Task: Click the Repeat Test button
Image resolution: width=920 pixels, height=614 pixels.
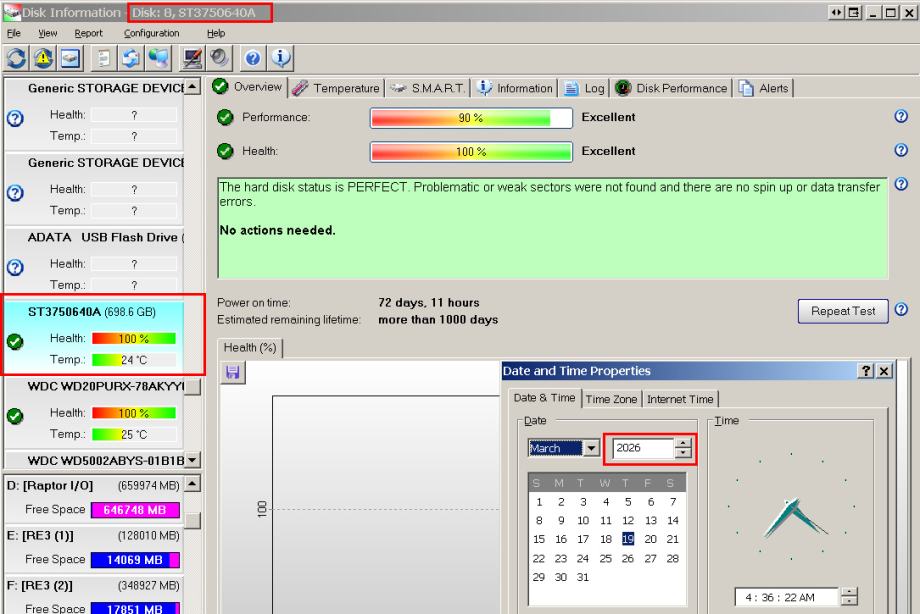Action: (x=843, y=311)
